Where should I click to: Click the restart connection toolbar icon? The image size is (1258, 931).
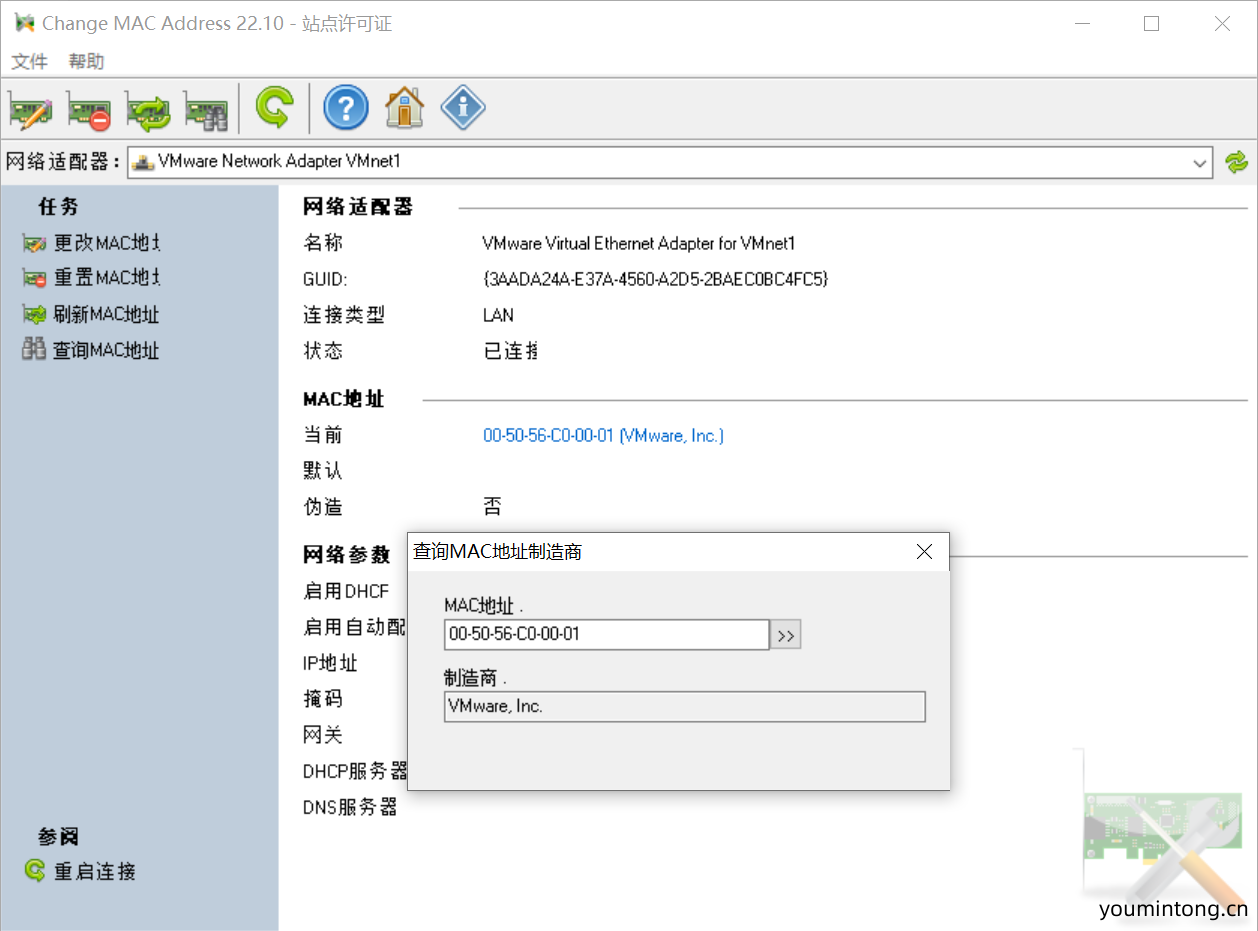[274, 107]
